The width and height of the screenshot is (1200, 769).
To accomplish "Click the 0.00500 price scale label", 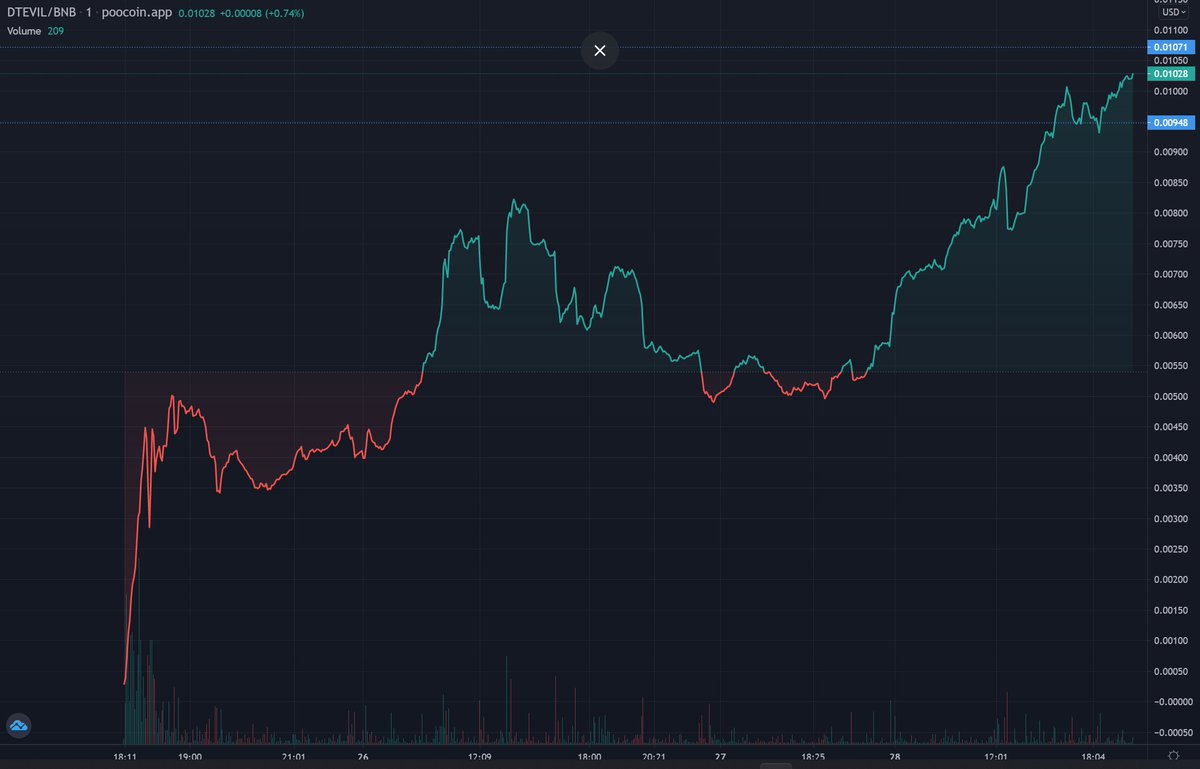I will pos(1170,397).
